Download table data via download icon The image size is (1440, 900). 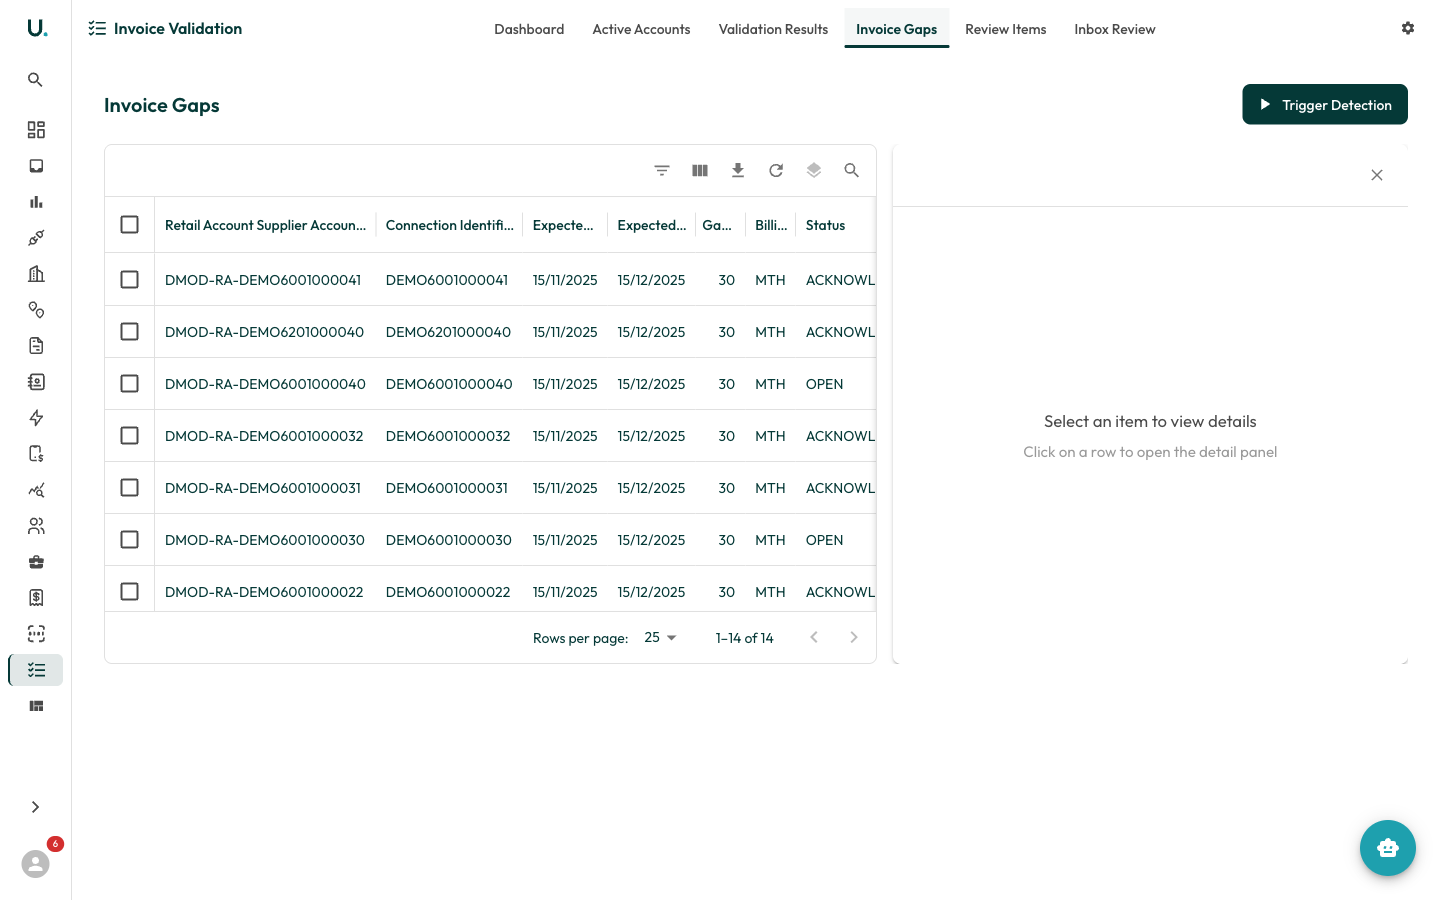pos(738,170)
